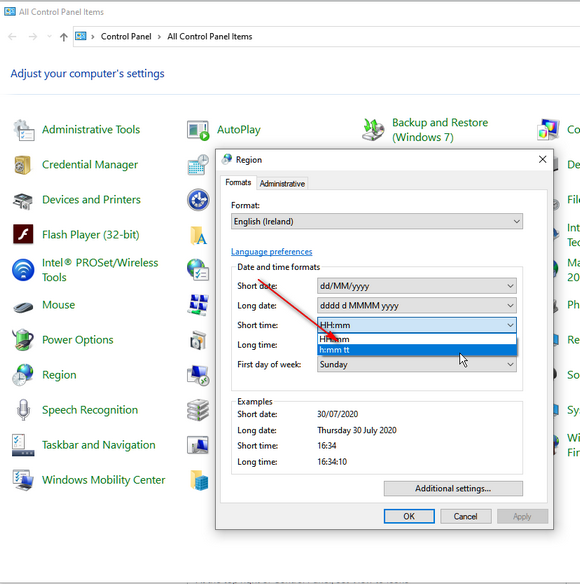Open the Mouse icon

tap(23, 307)
